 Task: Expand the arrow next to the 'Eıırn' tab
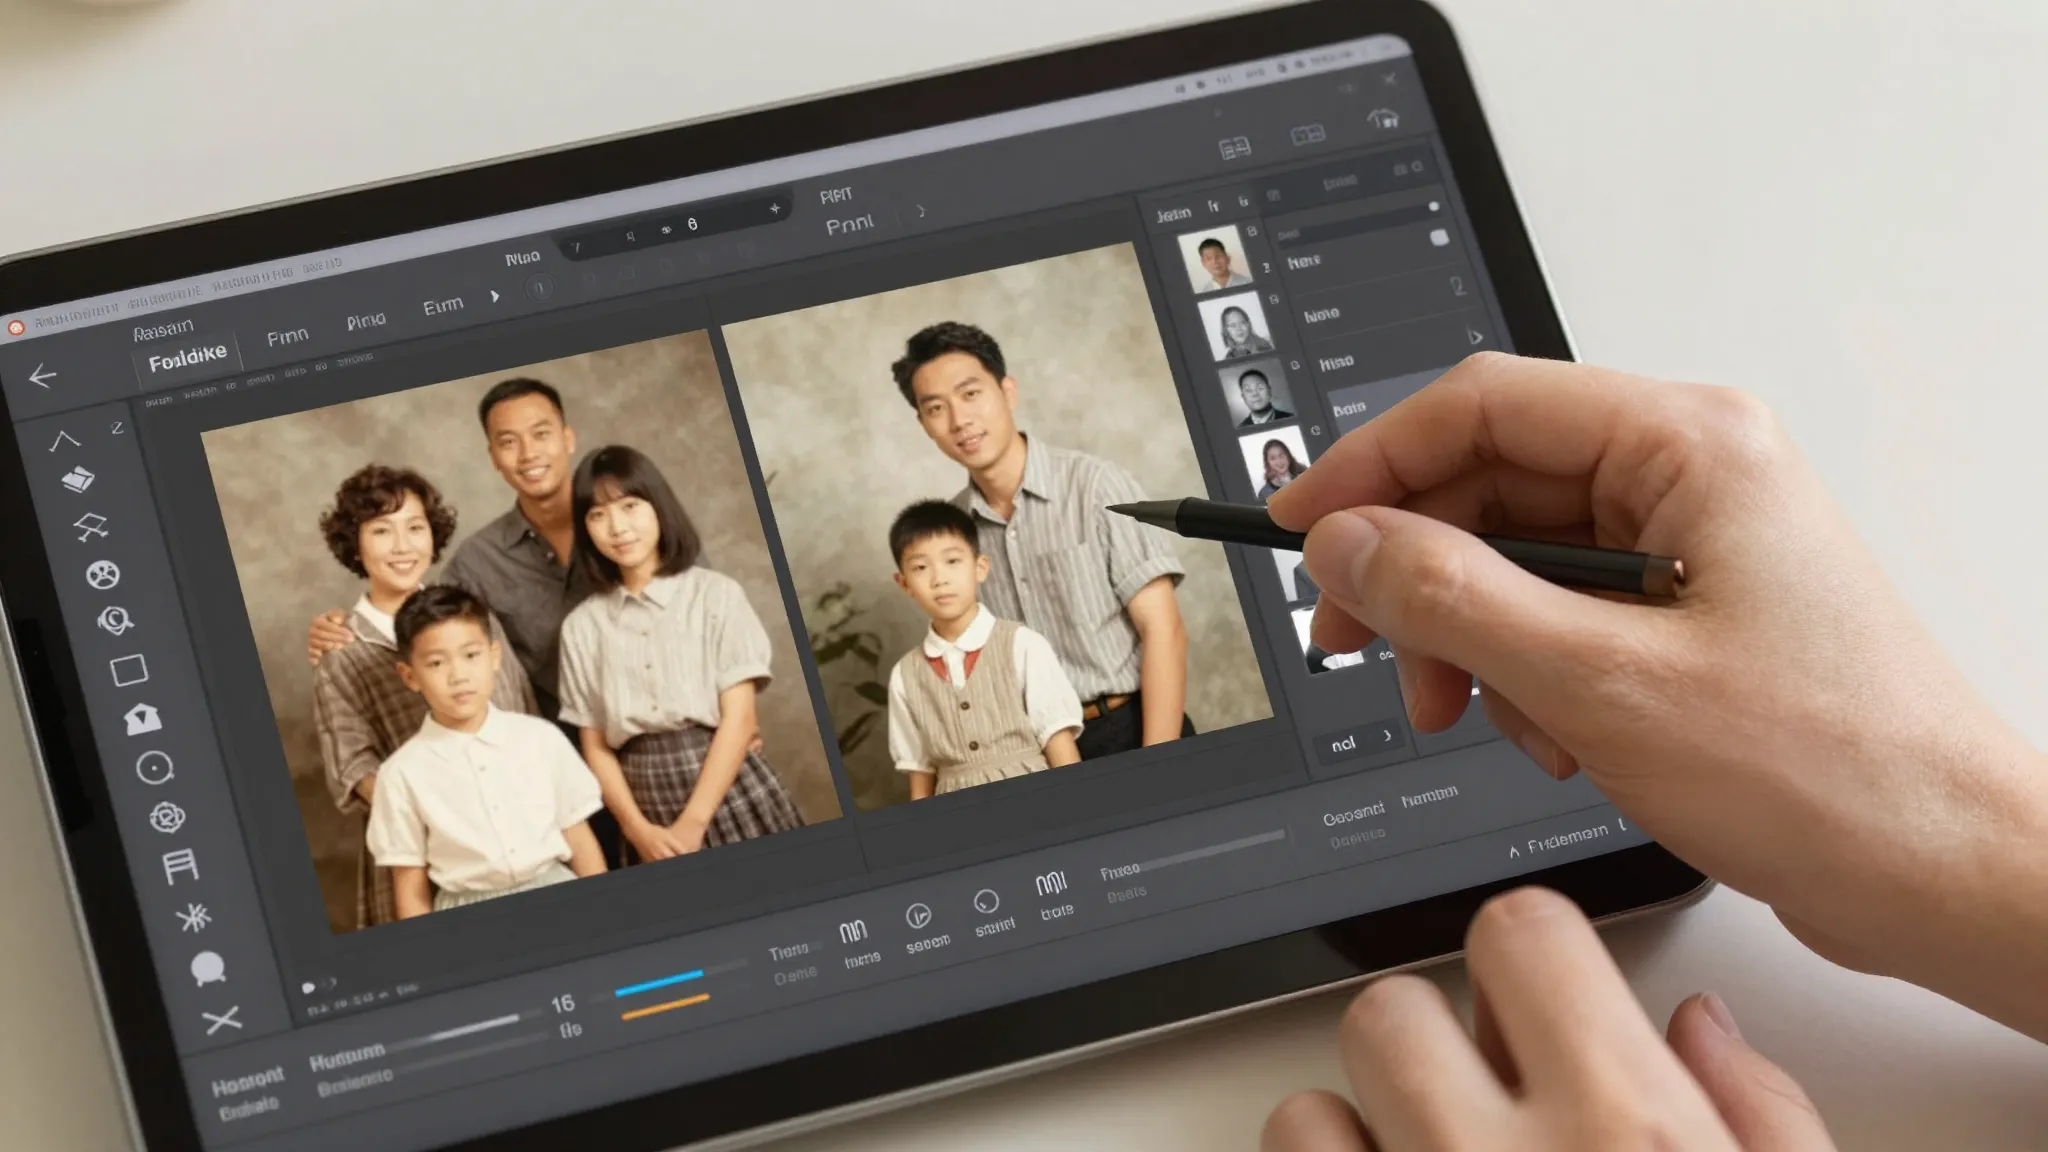click(494, 296)
